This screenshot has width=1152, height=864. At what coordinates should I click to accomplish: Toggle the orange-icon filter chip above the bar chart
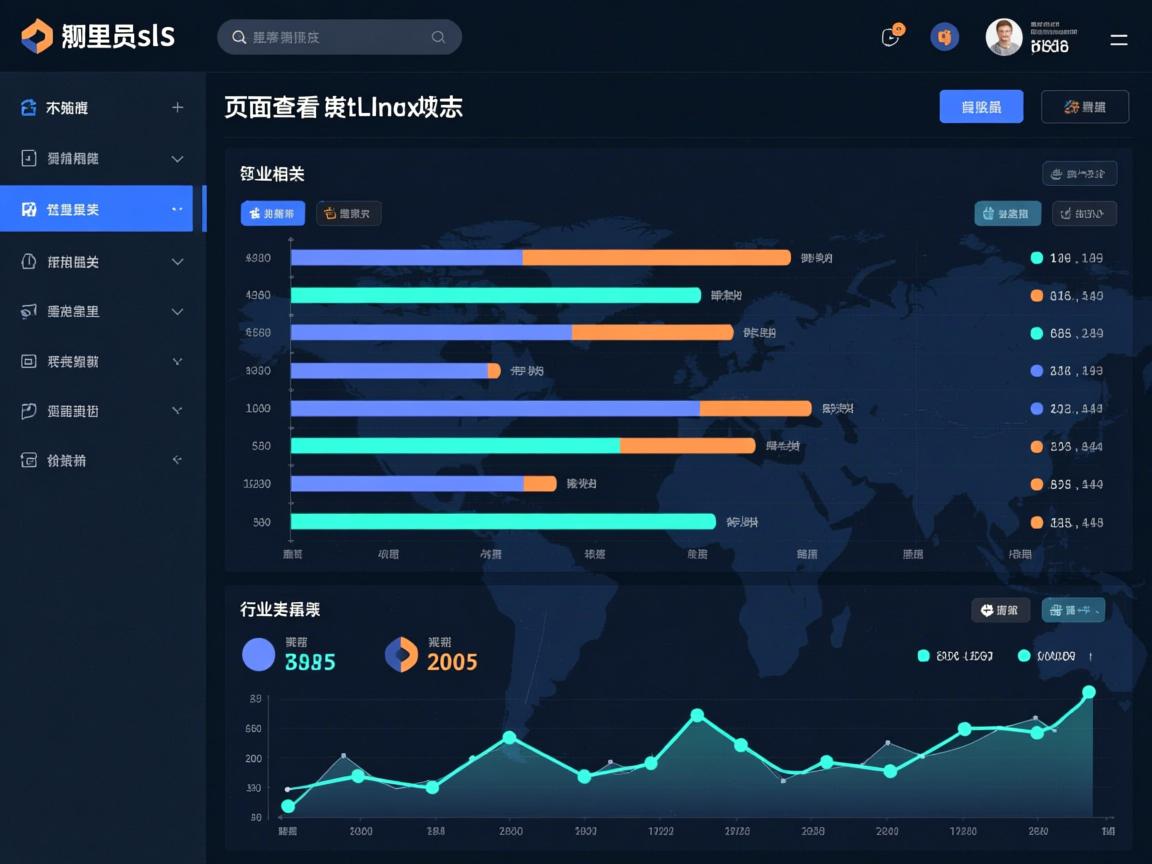click(348, 213)
